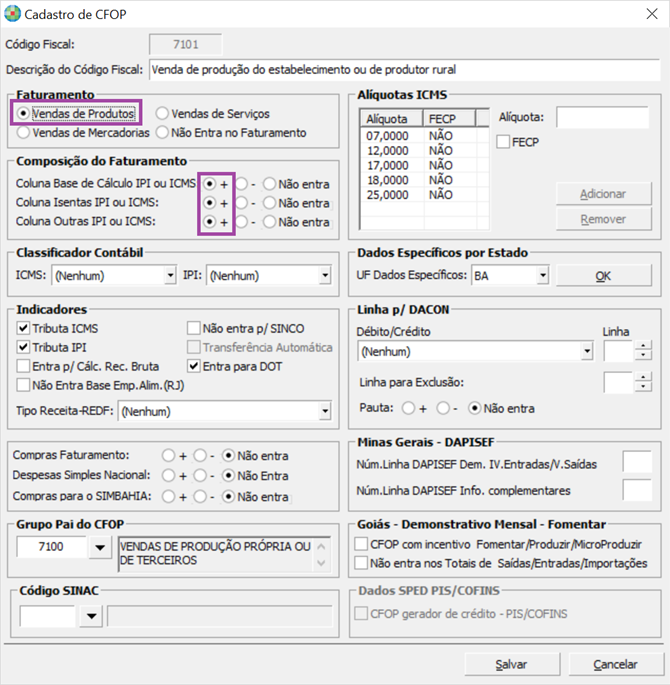Click the Cancelar button
The height and width of the screenshot is (685, 670).
[615, 664]
